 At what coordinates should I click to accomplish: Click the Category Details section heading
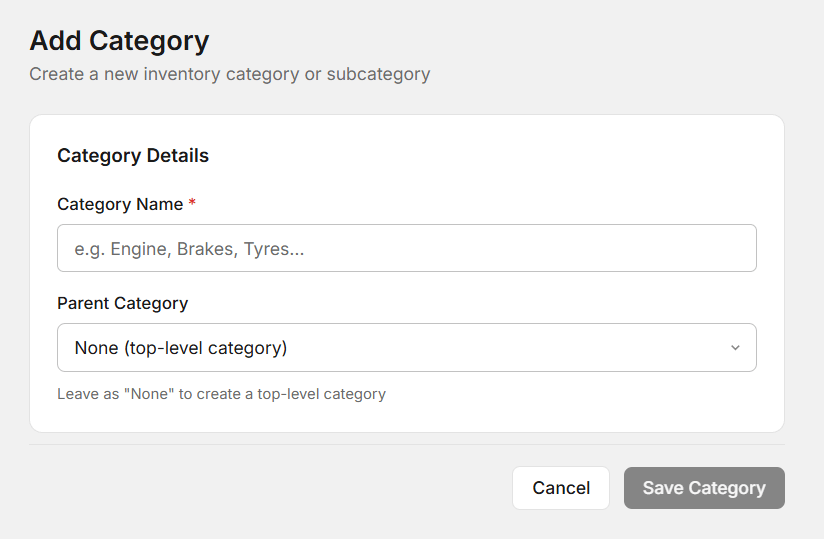133,156
